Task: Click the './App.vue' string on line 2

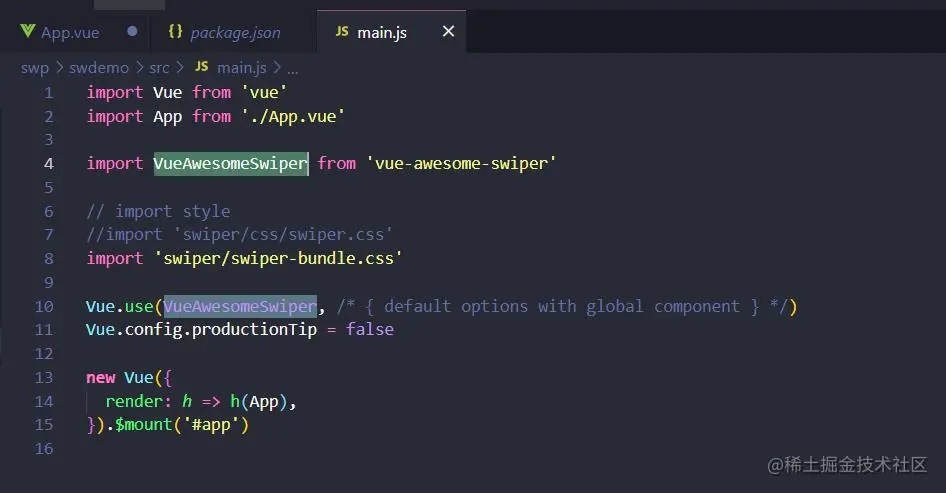Action: coord(293,116)
